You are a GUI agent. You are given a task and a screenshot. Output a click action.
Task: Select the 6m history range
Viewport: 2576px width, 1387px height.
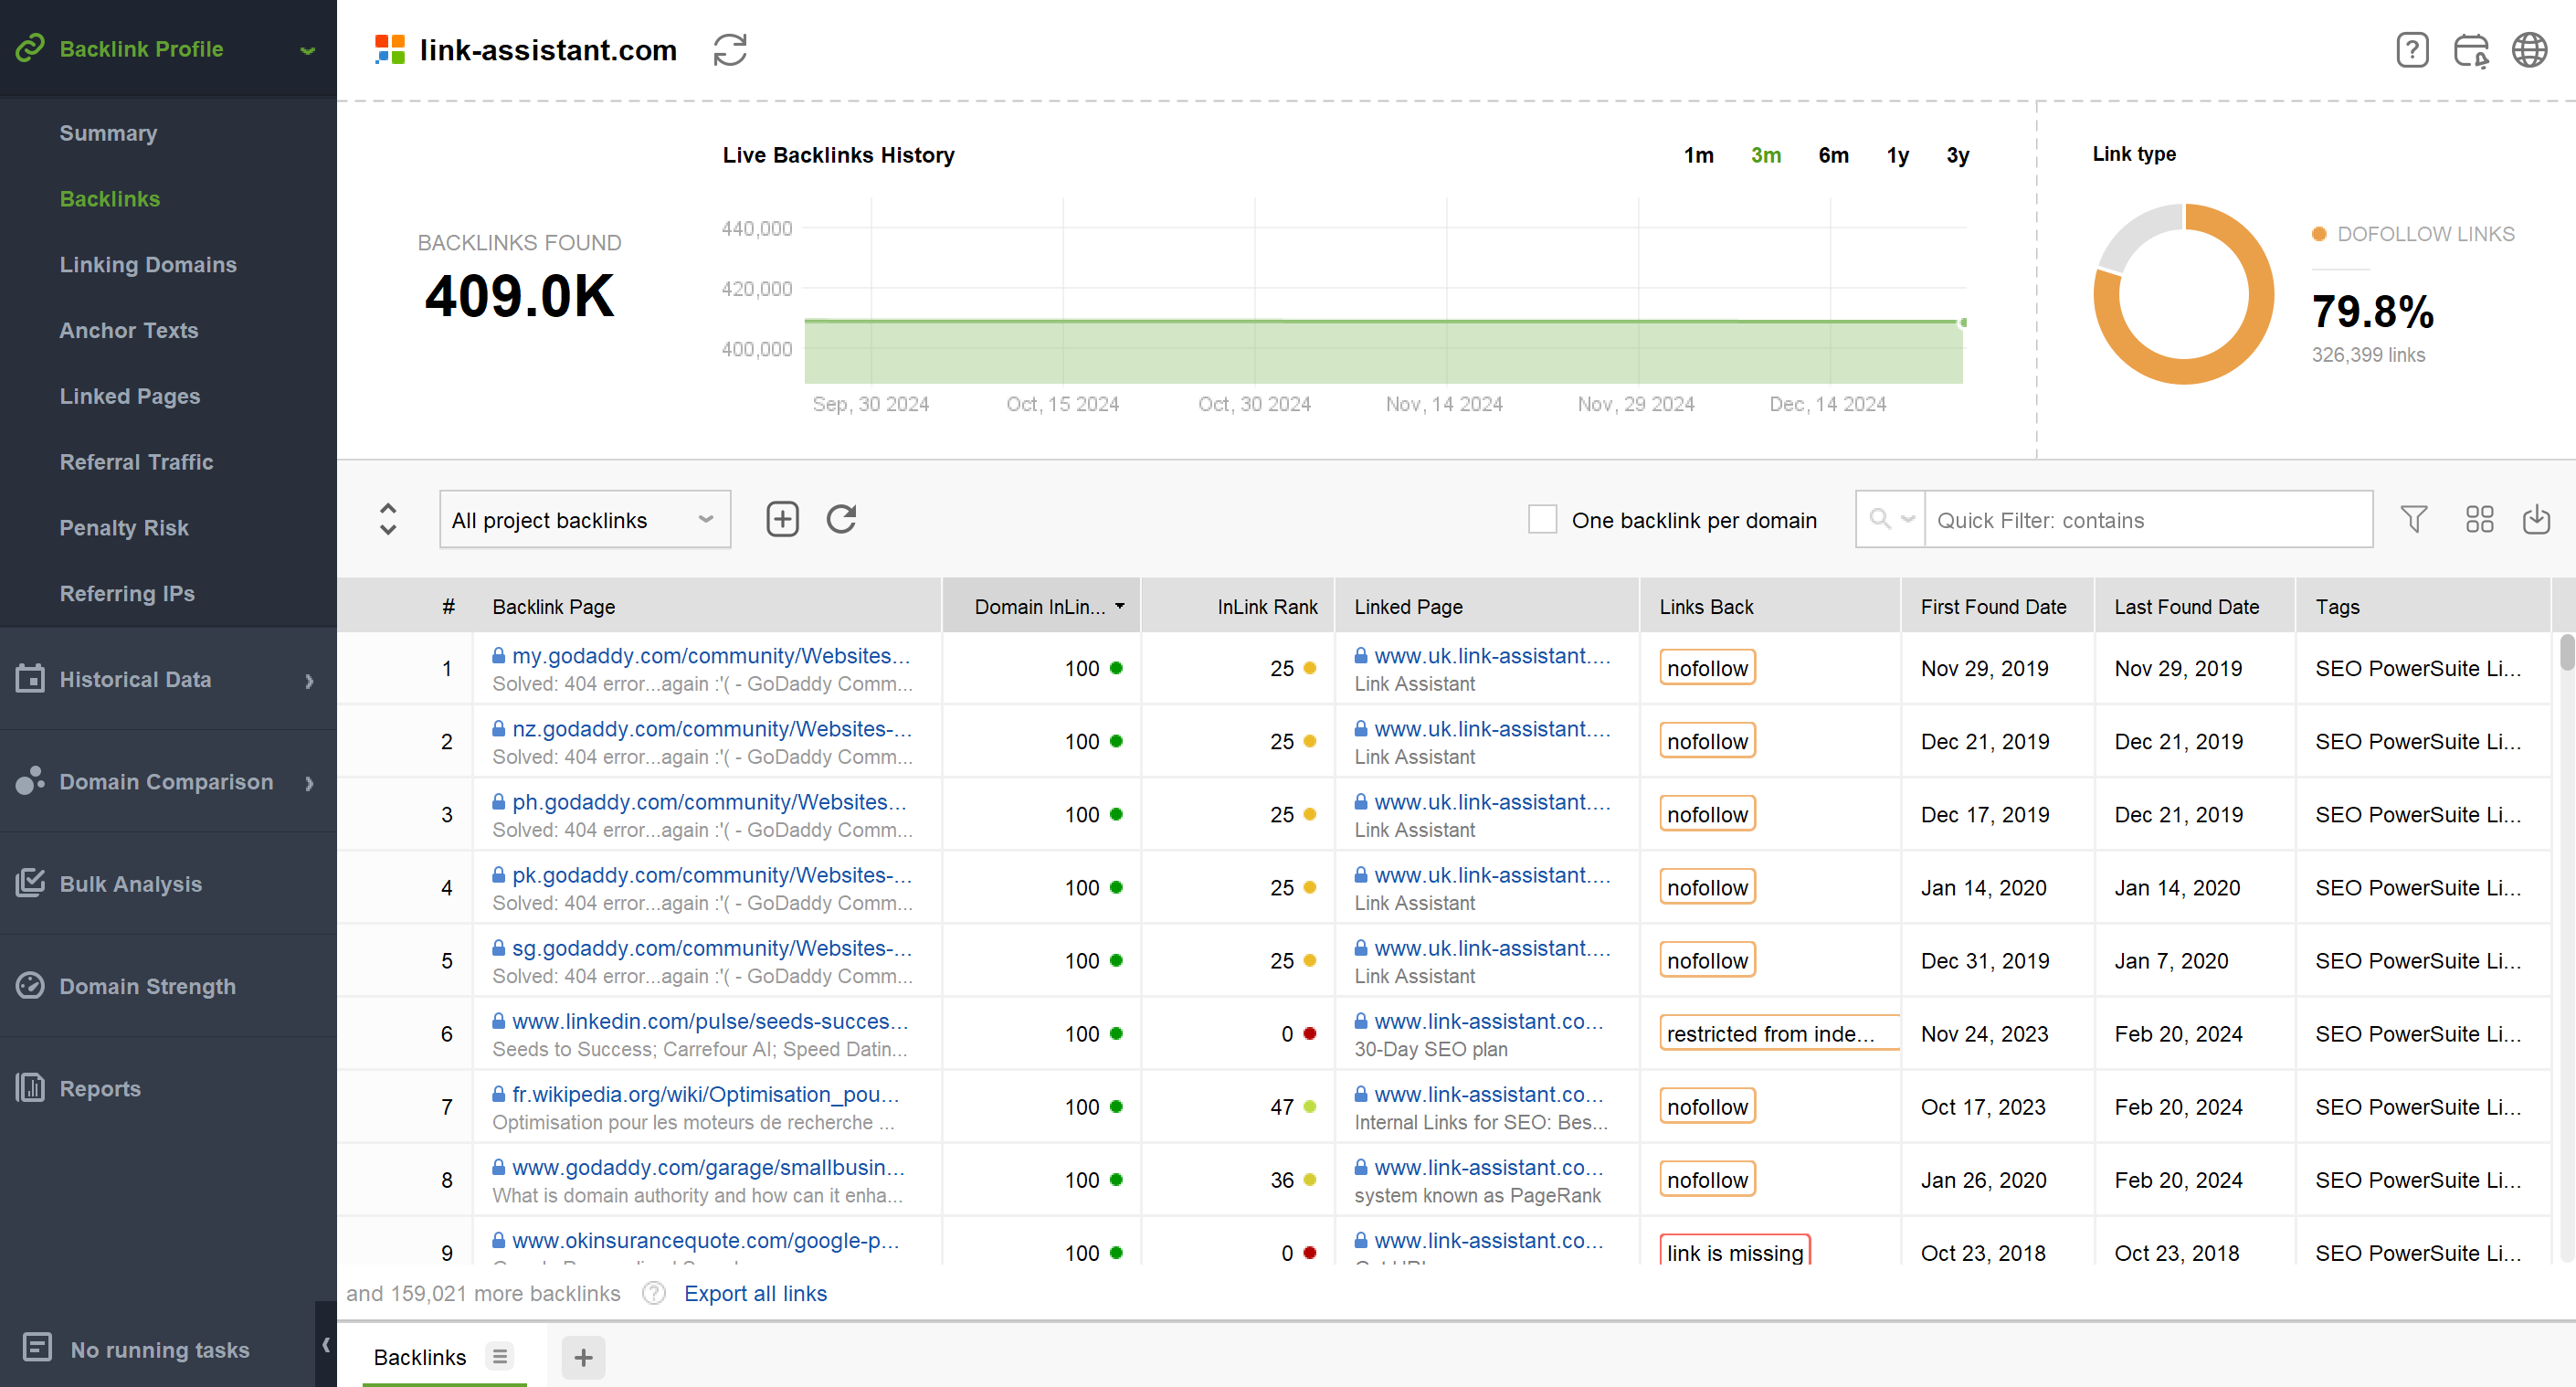(1833, 155)
